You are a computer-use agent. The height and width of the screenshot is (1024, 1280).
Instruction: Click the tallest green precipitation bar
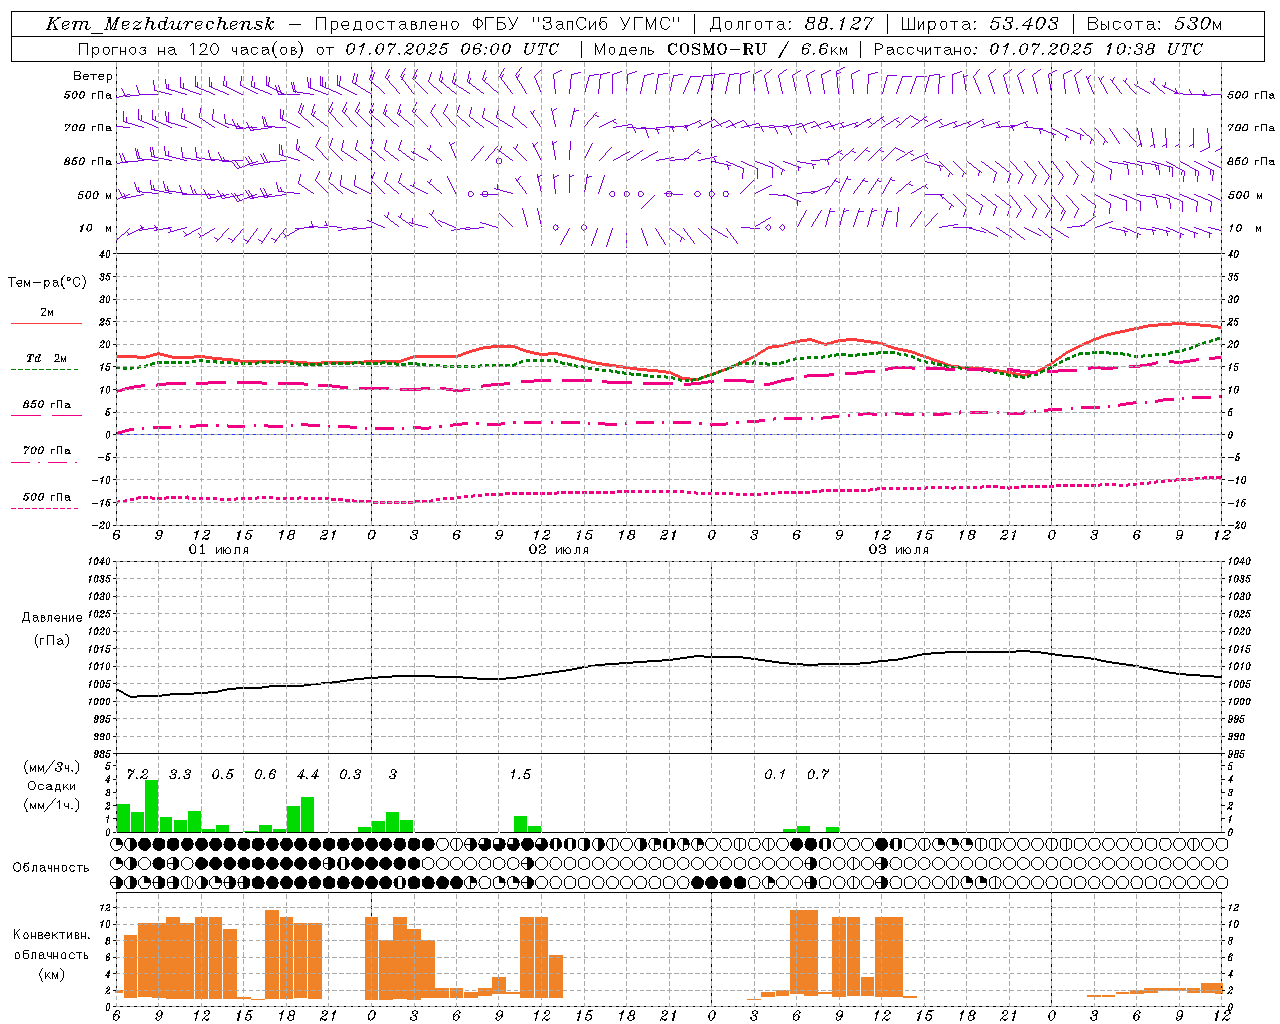pos(152,806)
